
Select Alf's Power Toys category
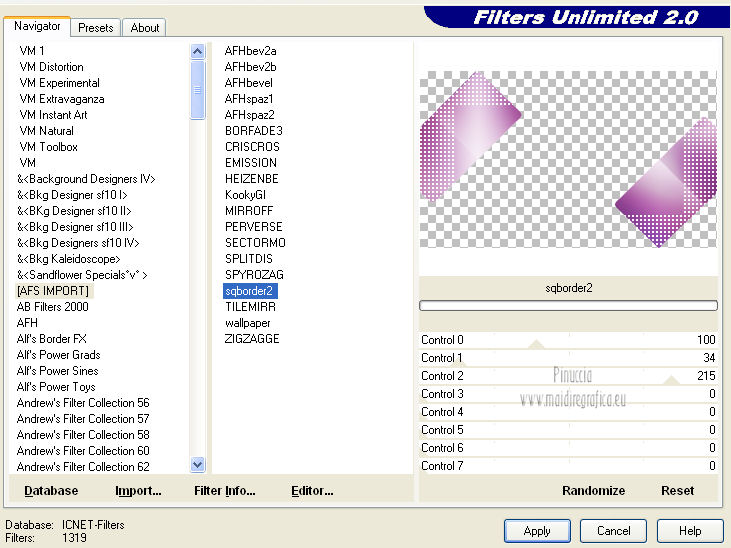pyautogui.click(x=56, y=387)
